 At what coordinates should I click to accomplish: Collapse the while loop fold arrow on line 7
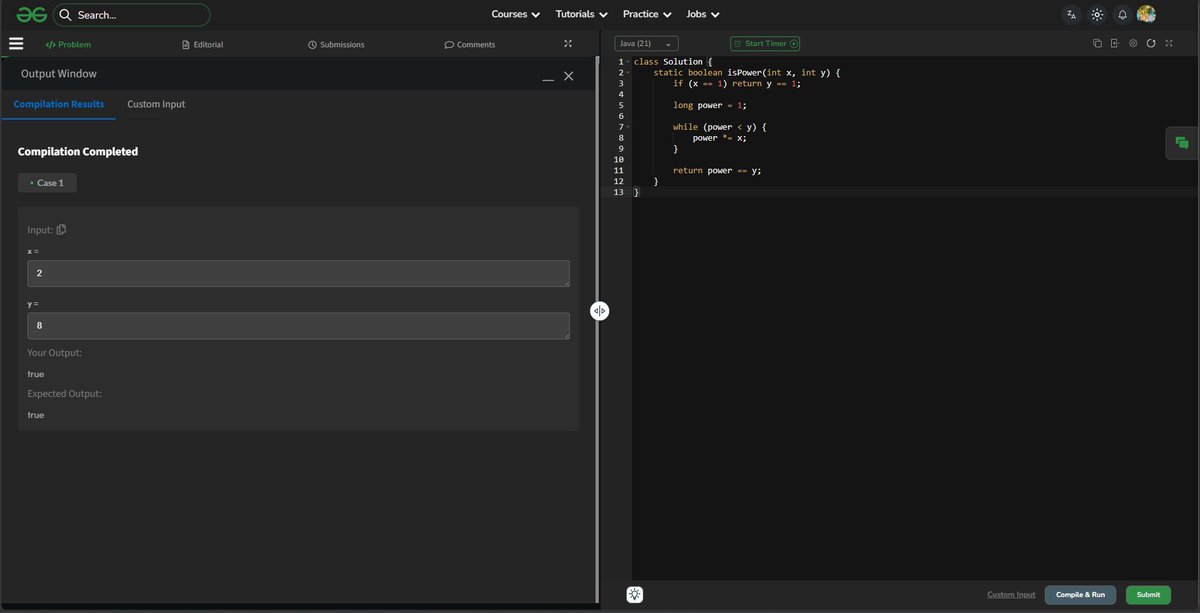pyautogui.click(x=627, y=127)
